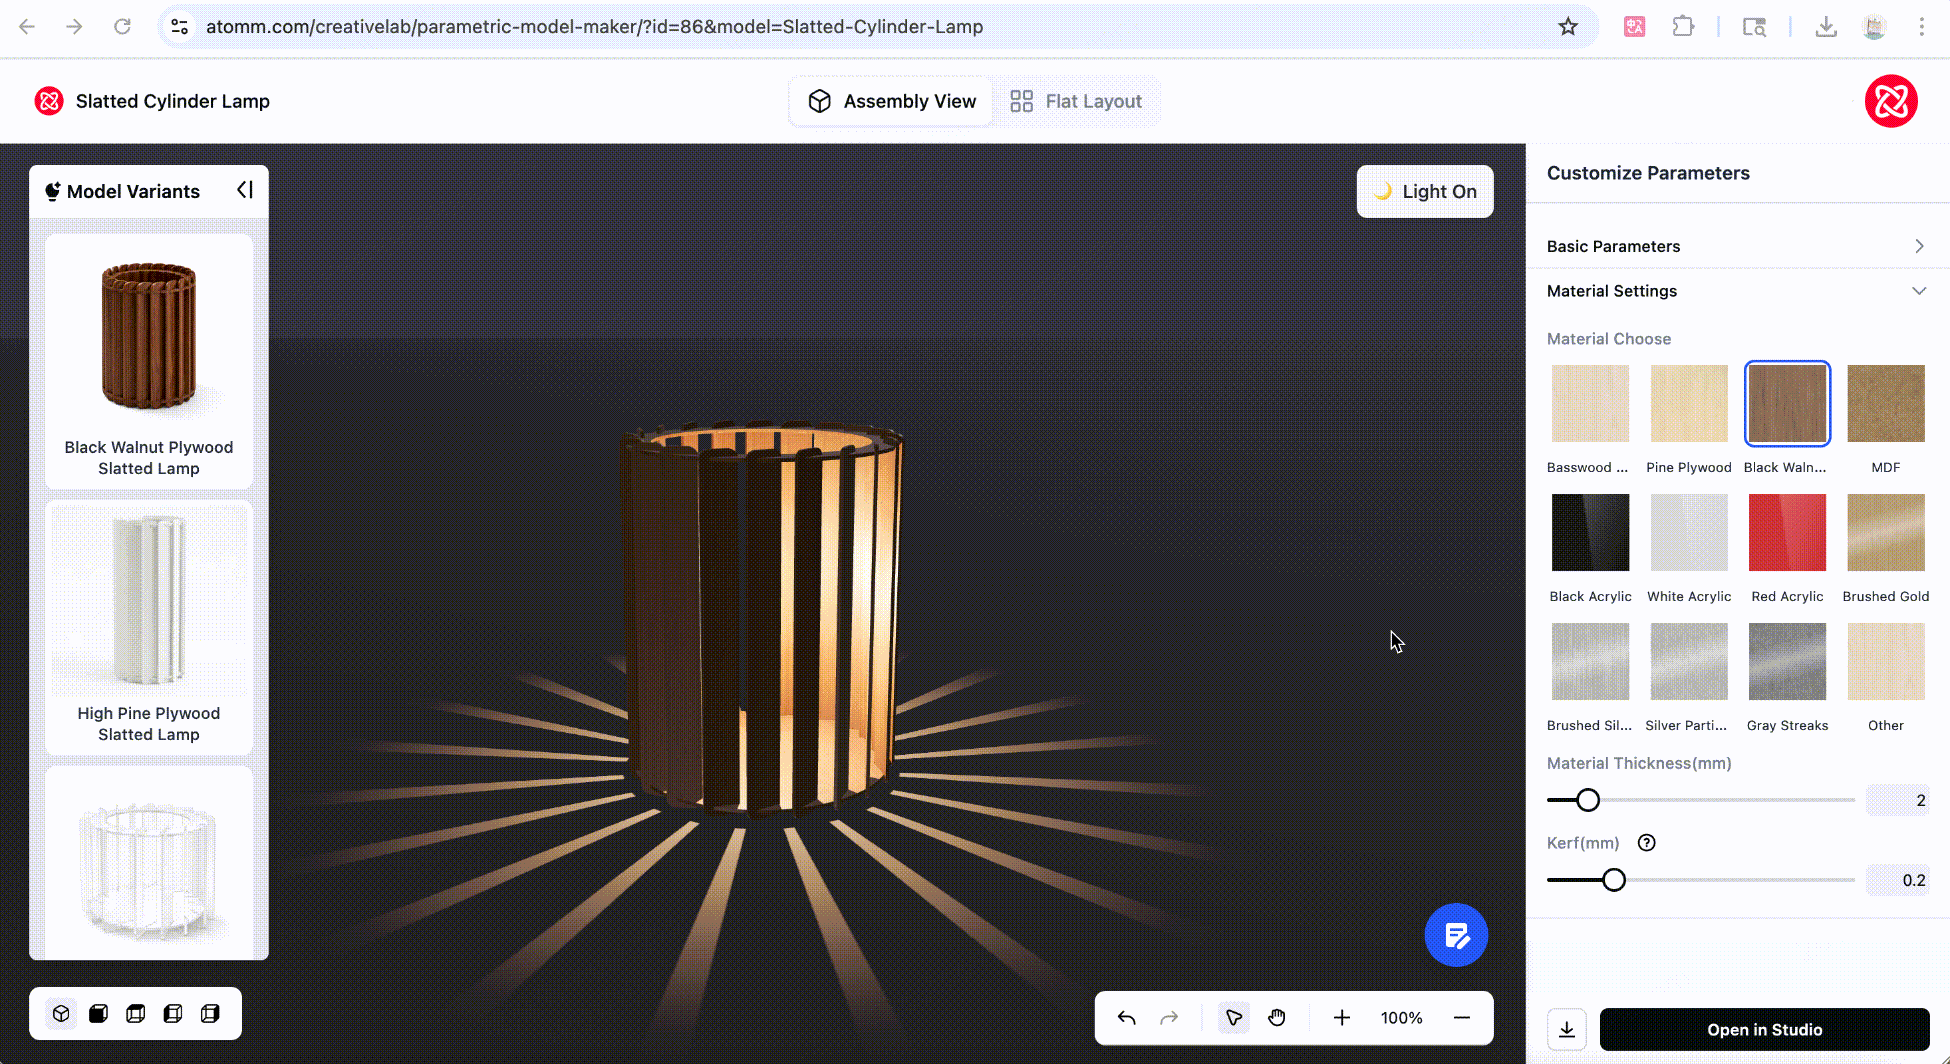Viewport: 1950px width, 1064px height.
Task: Click the zoom out minus icon
Action: pyautogui.click(x=1462, y=1018)
